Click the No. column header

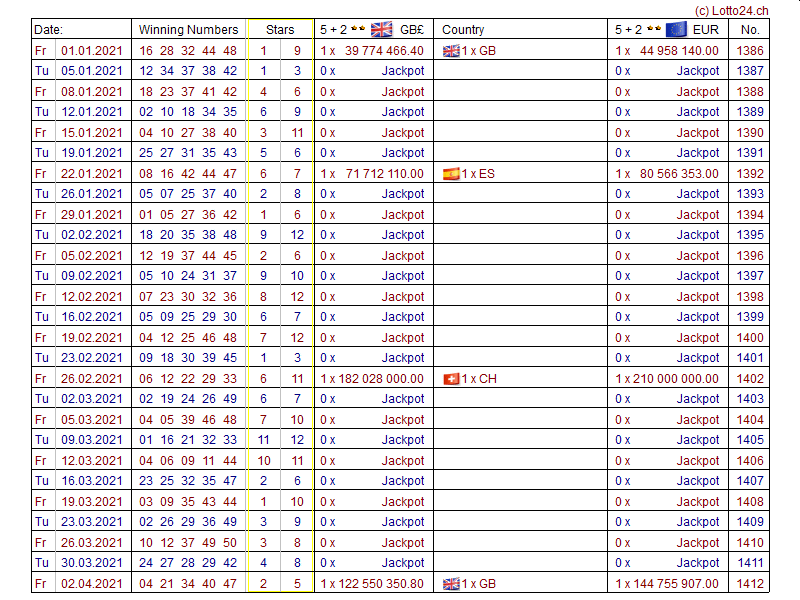coord(750,30)
